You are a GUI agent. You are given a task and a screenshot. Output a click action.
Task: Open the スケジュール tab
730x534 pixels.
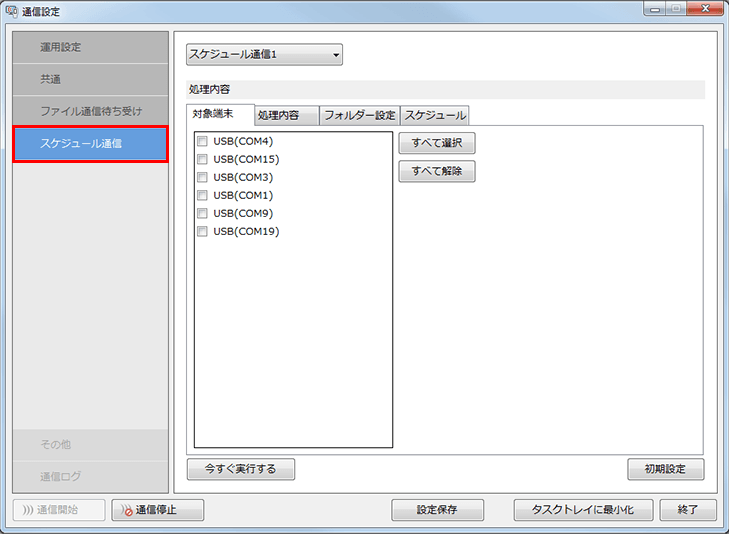click(x=434, y=115)
